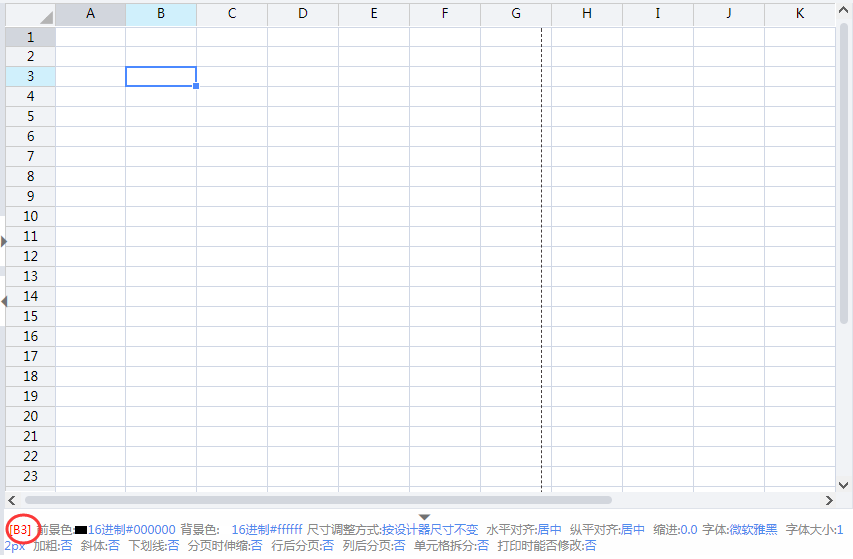Click the fill handle of cell B3

tap(196, 86)
